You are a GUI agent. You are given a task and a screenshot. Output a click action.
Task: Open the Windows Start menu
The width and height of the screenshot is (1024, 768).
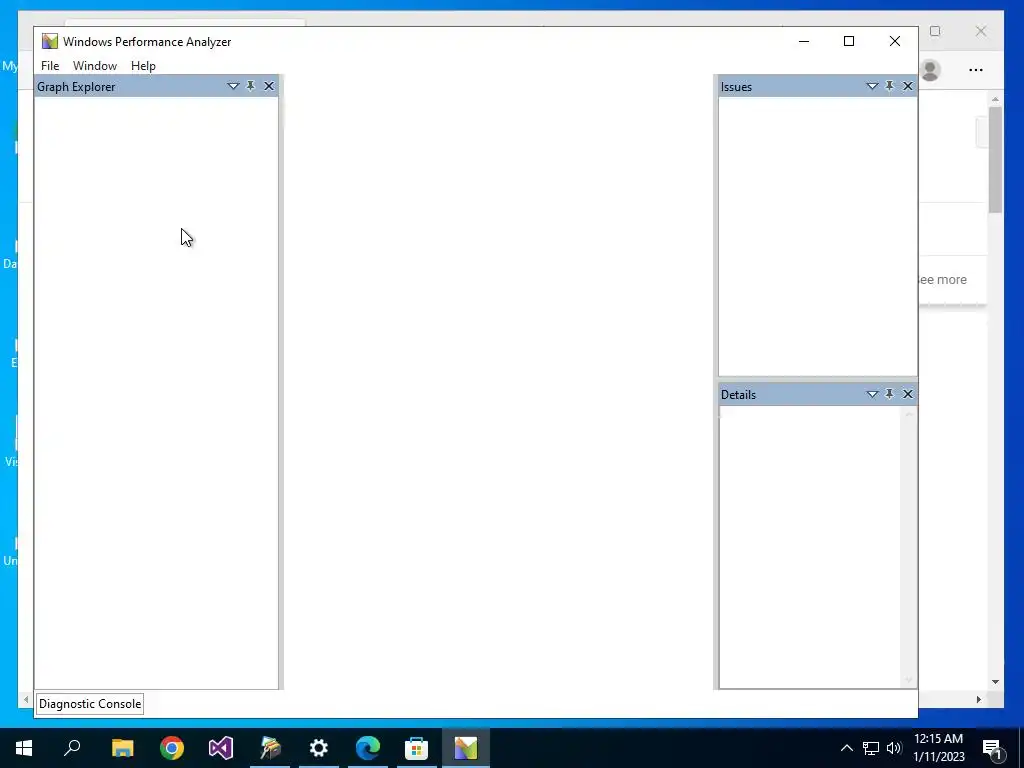(24, 748)
